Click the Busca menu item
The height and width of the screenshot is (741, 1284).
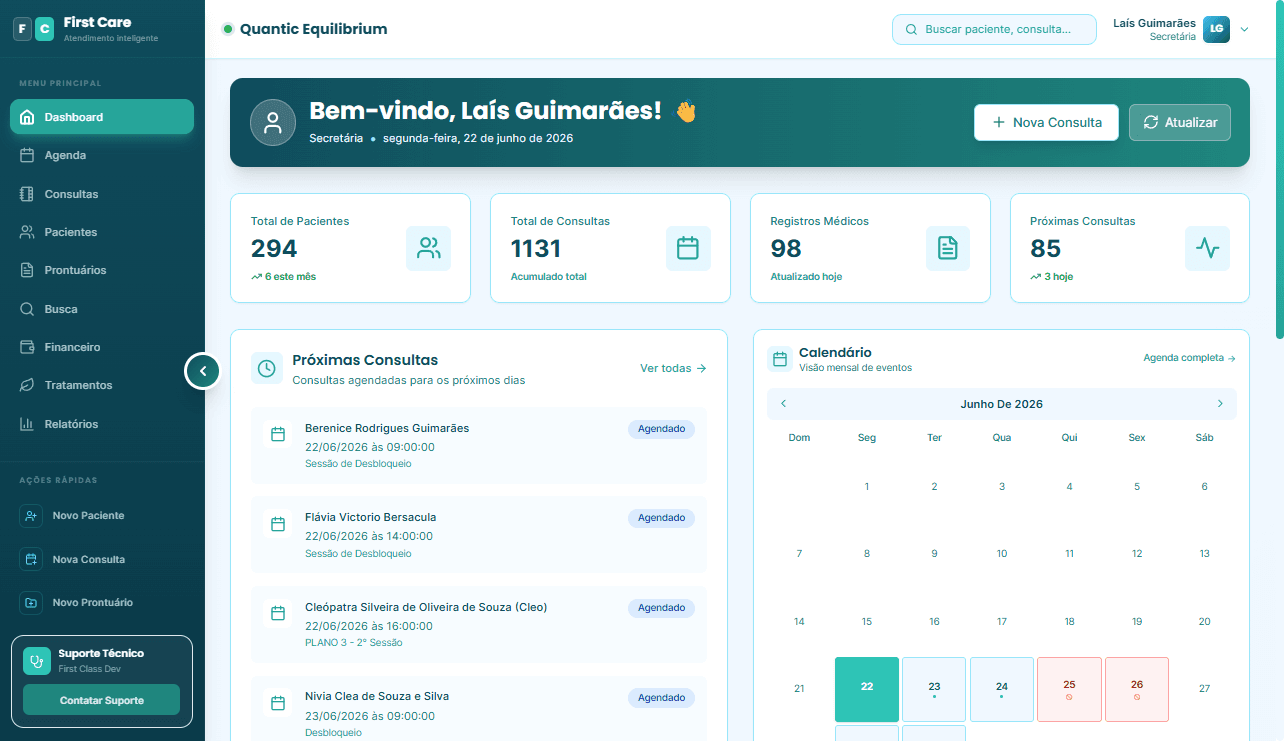click(x=102, y=309)
